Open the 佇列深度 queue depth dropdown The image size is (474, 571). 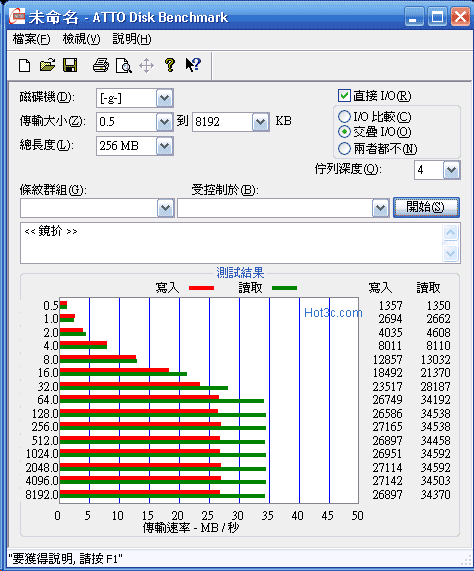(x=451, y=170)
